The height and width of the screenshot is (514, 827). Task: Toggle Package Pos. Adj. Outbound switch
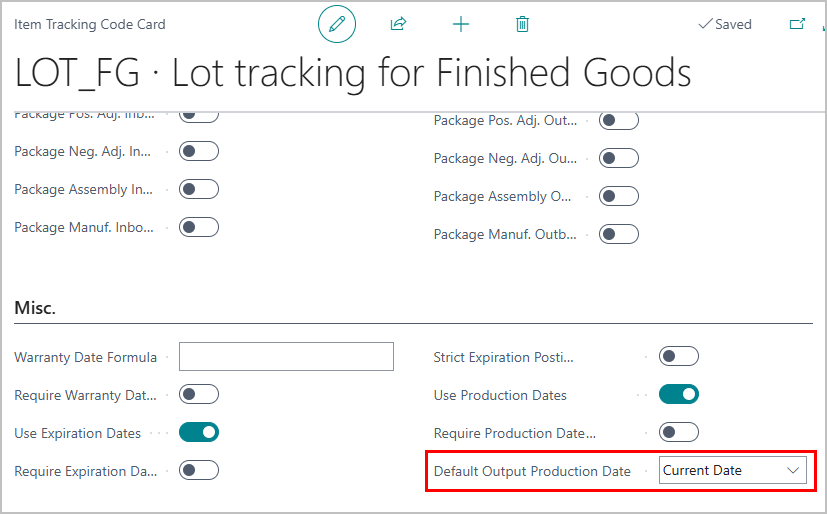(619, 120)
